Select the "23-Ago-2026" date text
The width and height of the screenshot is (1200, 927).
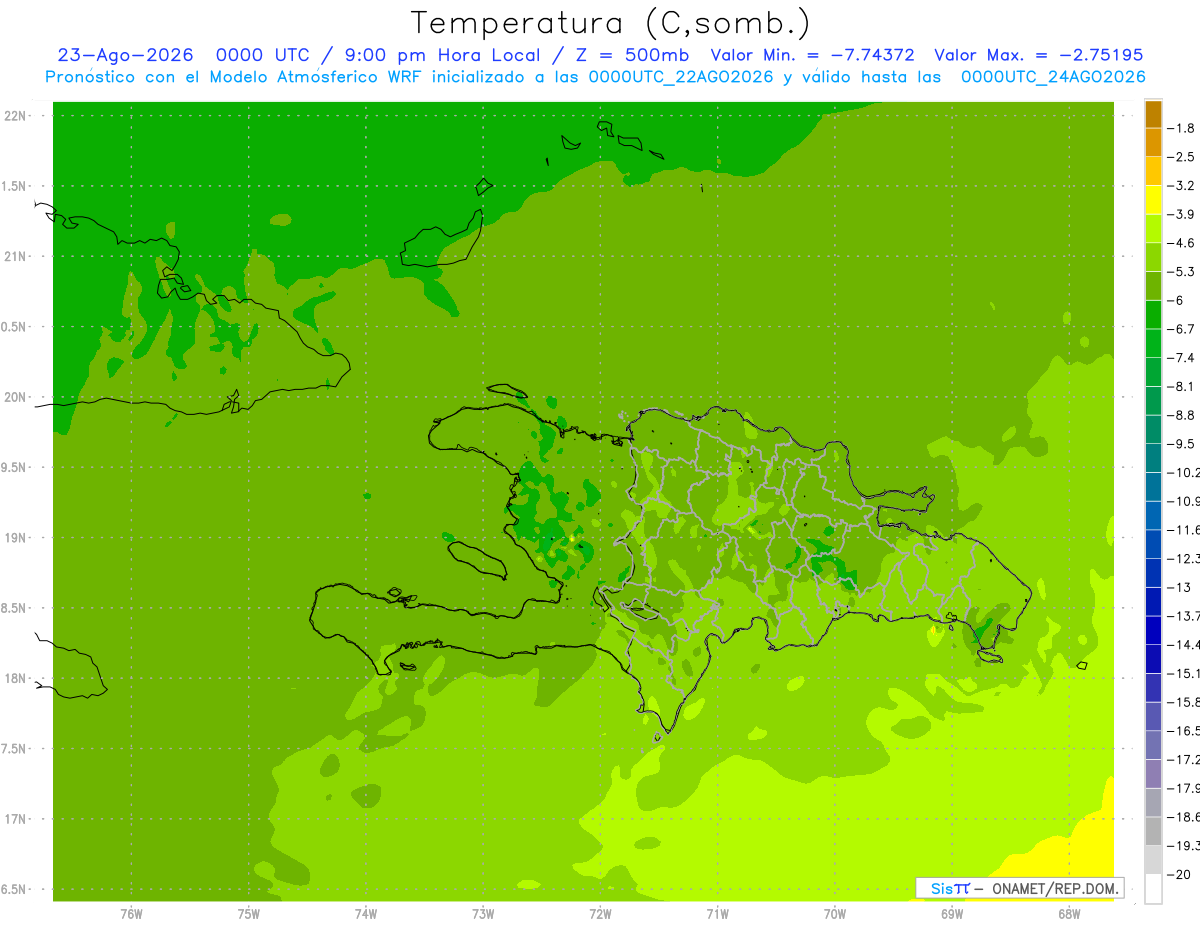tap(125, 55)
